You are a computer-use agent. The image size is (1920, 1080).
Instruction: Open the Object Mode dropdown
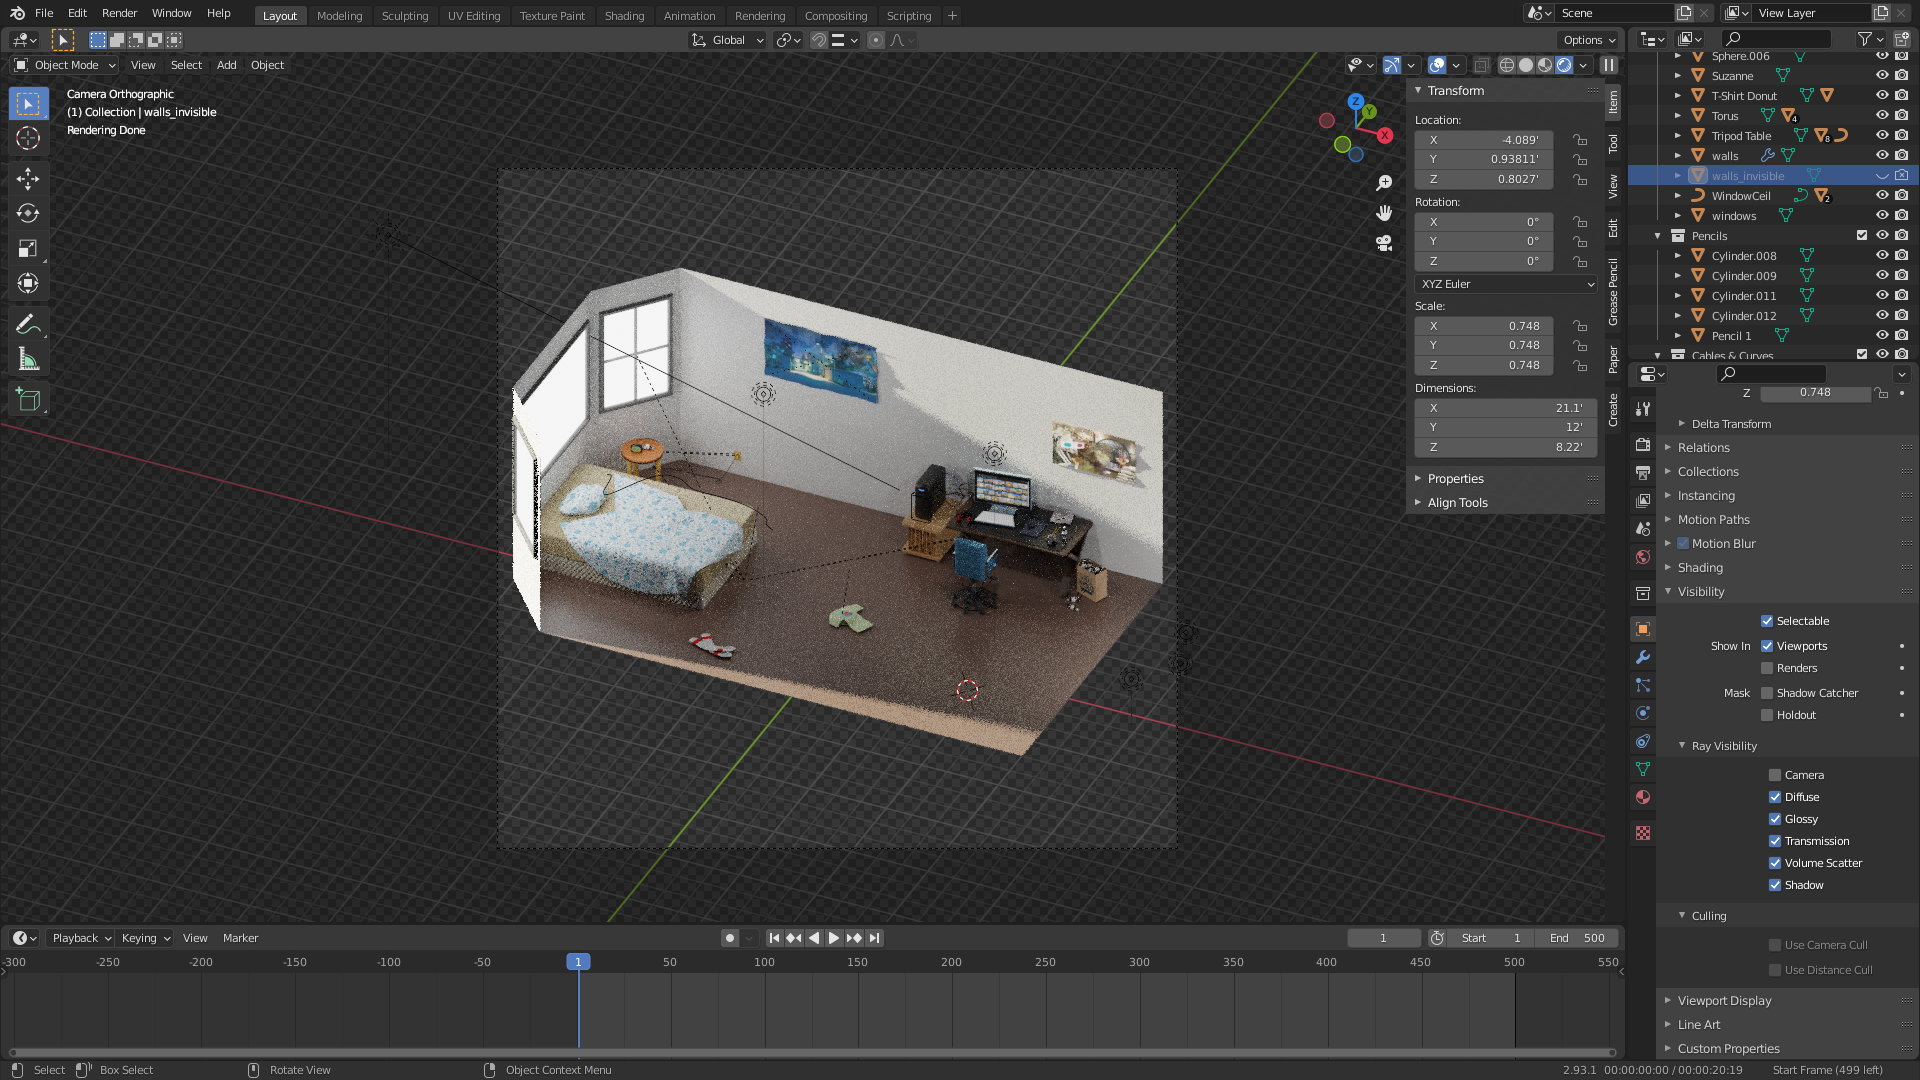tap(66, 65)
